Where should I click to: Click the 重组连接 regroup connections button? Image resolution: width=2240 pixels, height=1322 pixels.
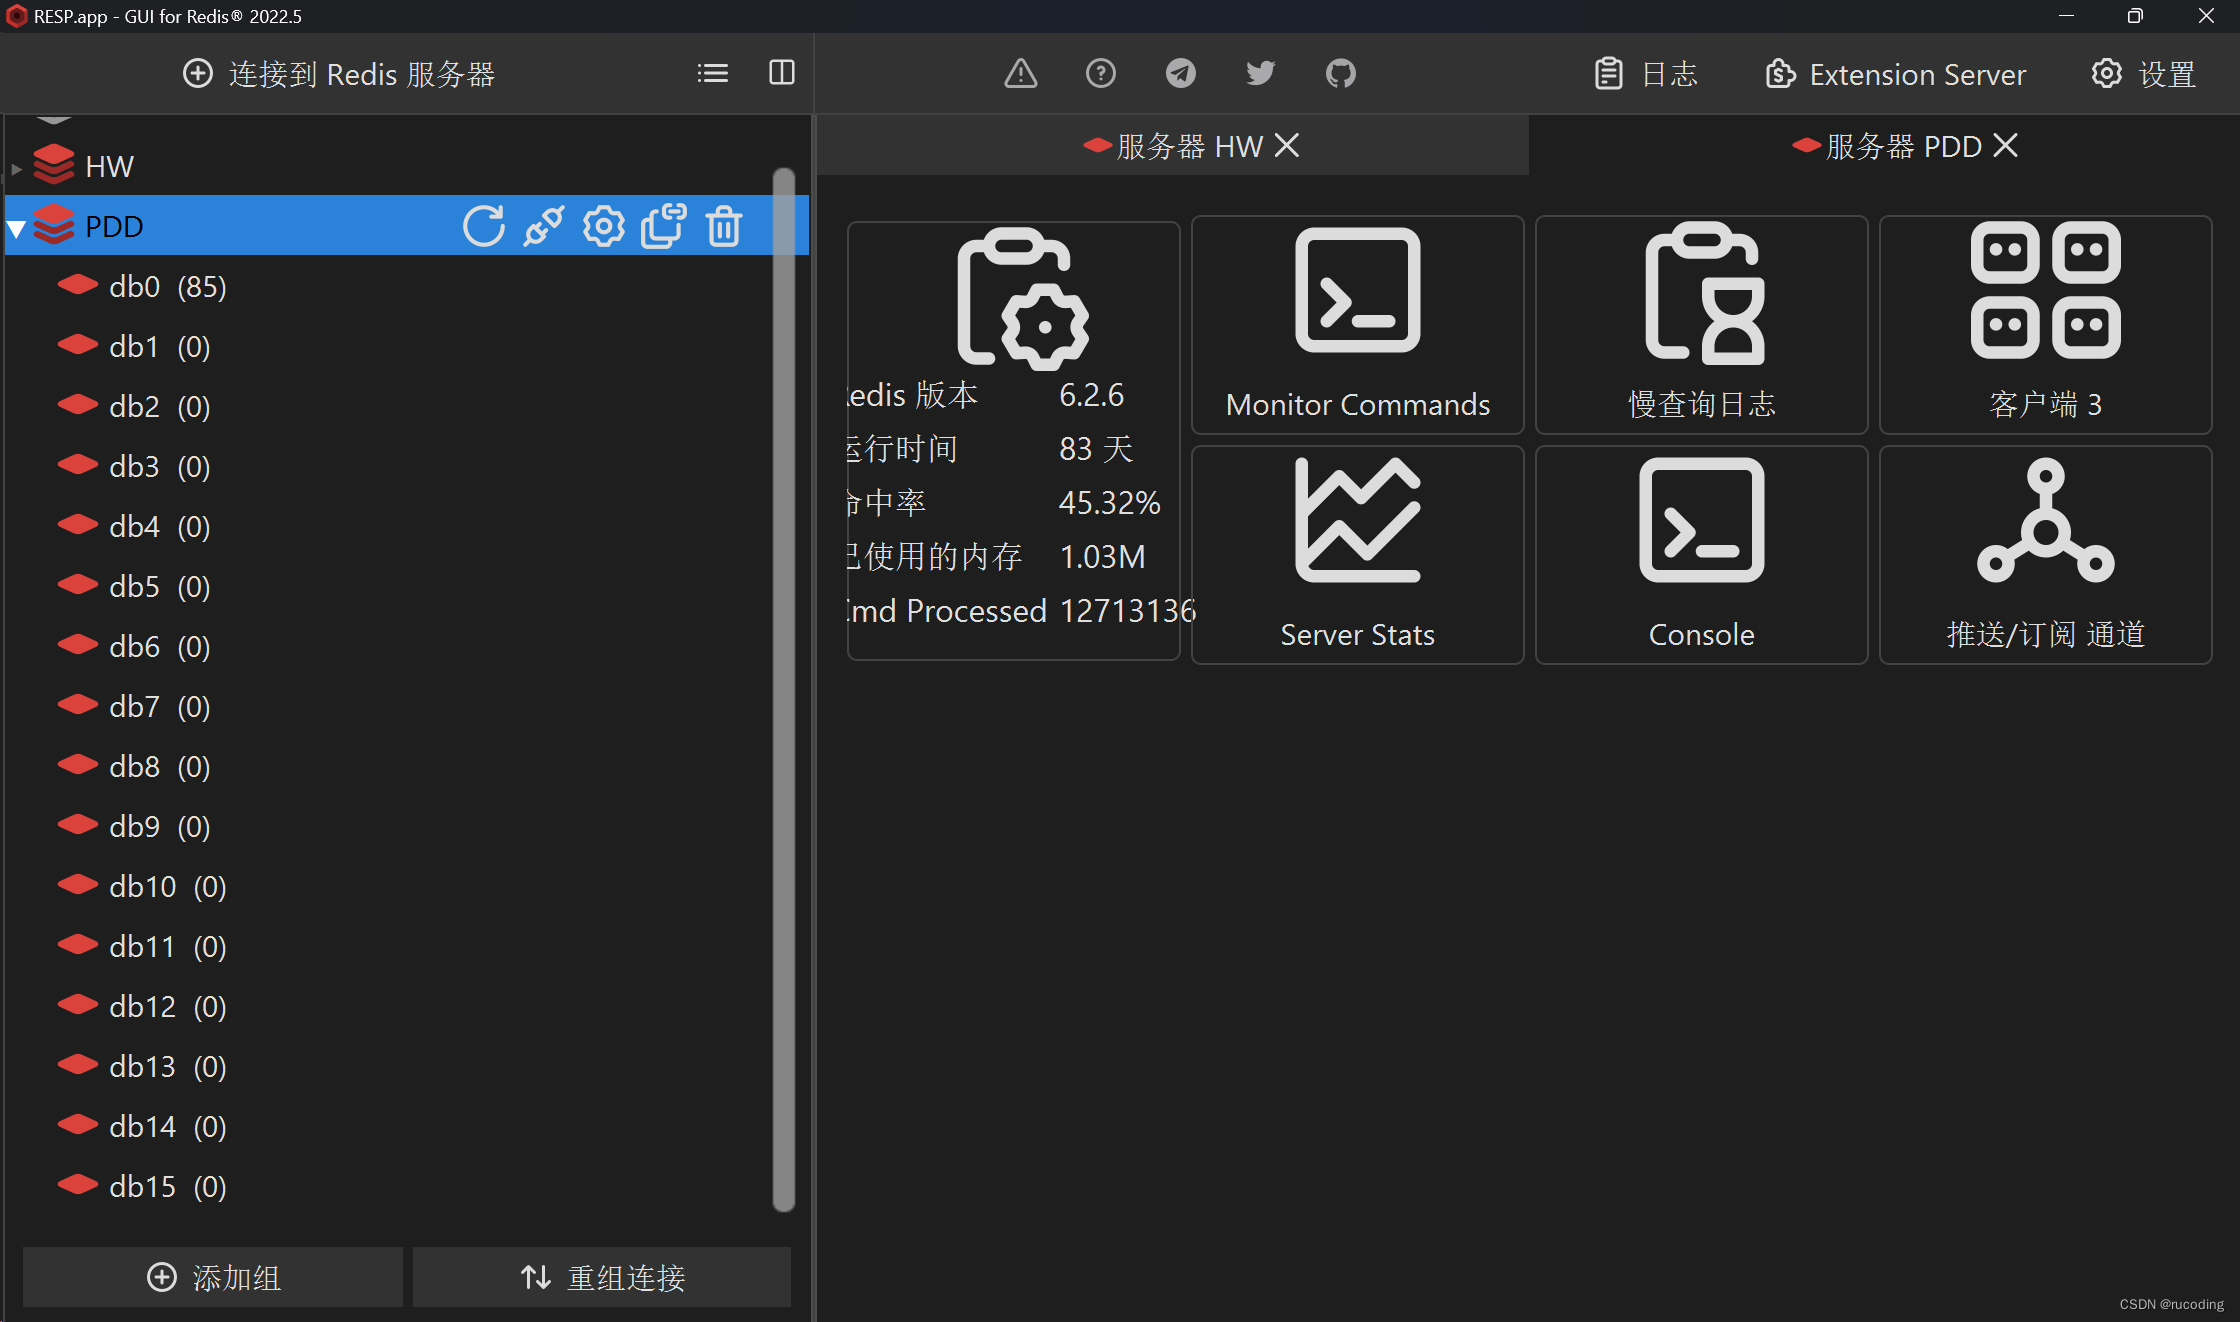point(602,1277)
